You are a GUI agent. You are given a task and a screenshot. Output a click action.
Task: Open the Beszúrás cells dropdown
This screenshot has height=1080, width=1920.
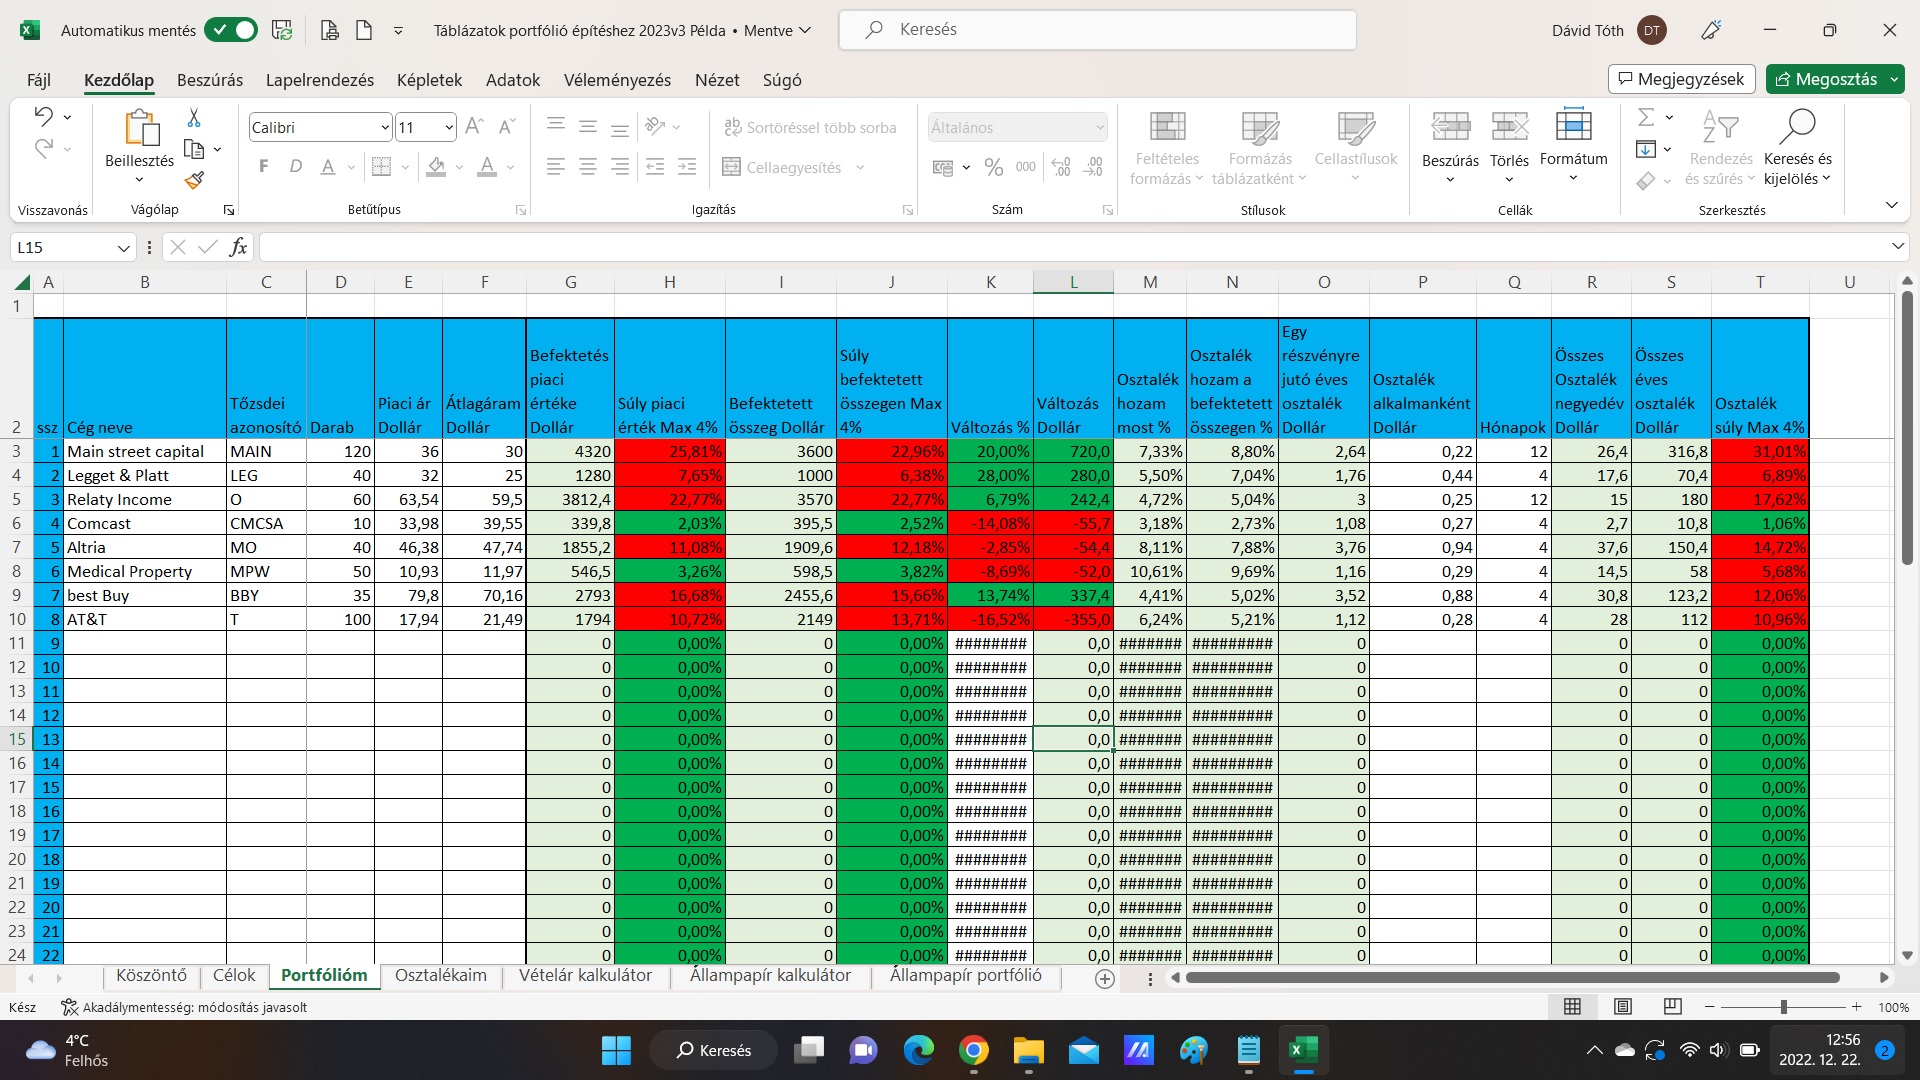pyautogui.click(x=1450, y=180)
